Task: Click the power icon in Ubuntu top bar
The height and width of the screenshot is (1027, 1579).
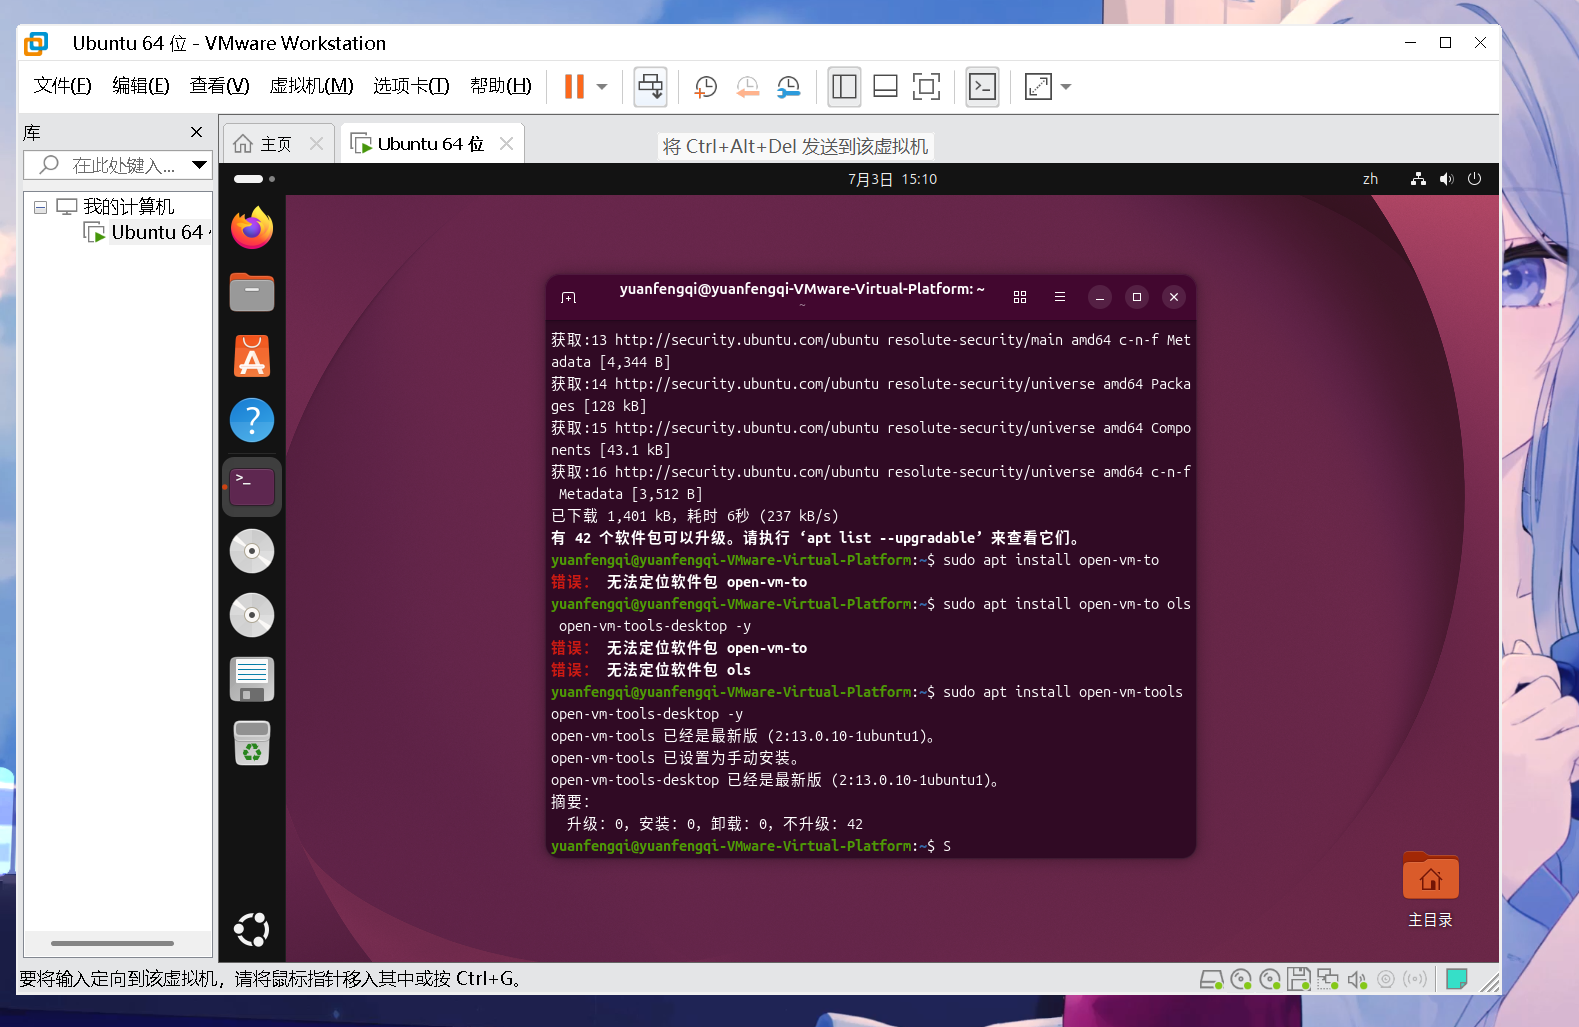Action: 1474,179
